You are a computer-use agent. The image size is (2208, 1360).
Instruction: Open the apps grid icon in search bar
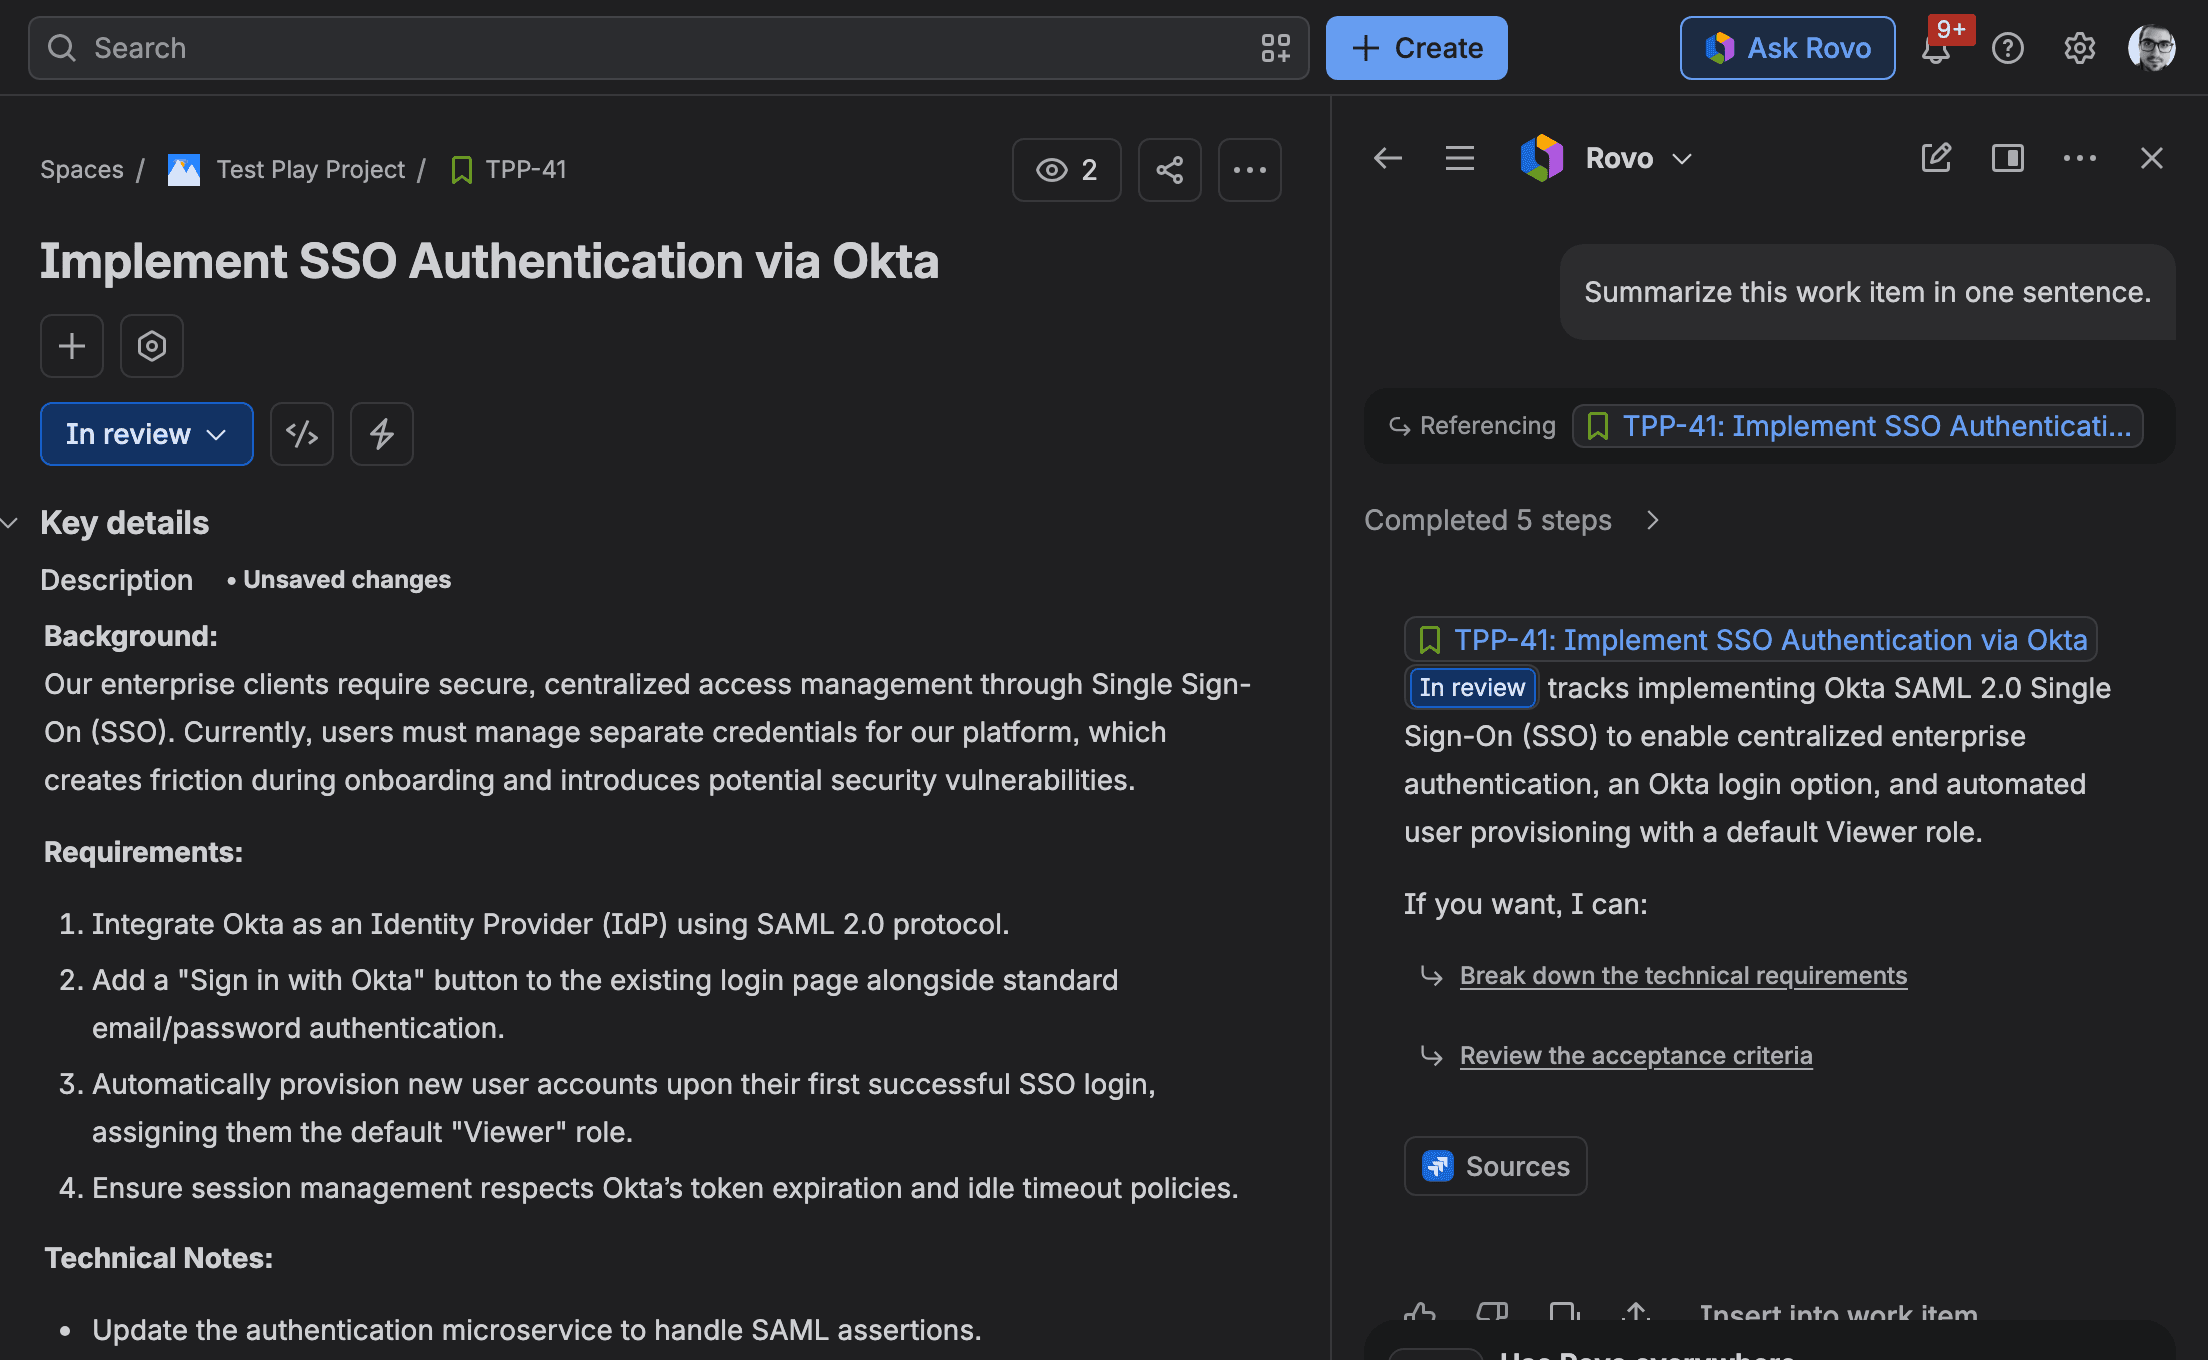pyautogui.click(x=1275, y=48)
